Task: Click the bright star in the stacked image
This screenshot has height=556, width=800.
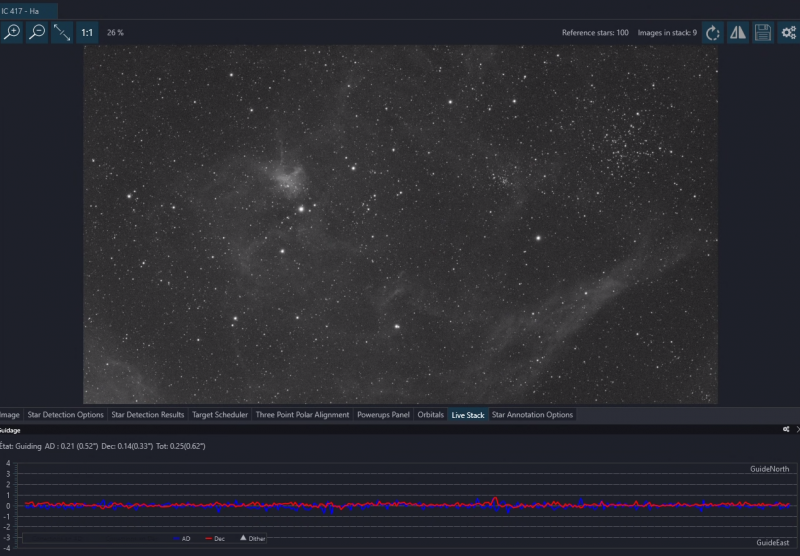Action: pos(302,209)
